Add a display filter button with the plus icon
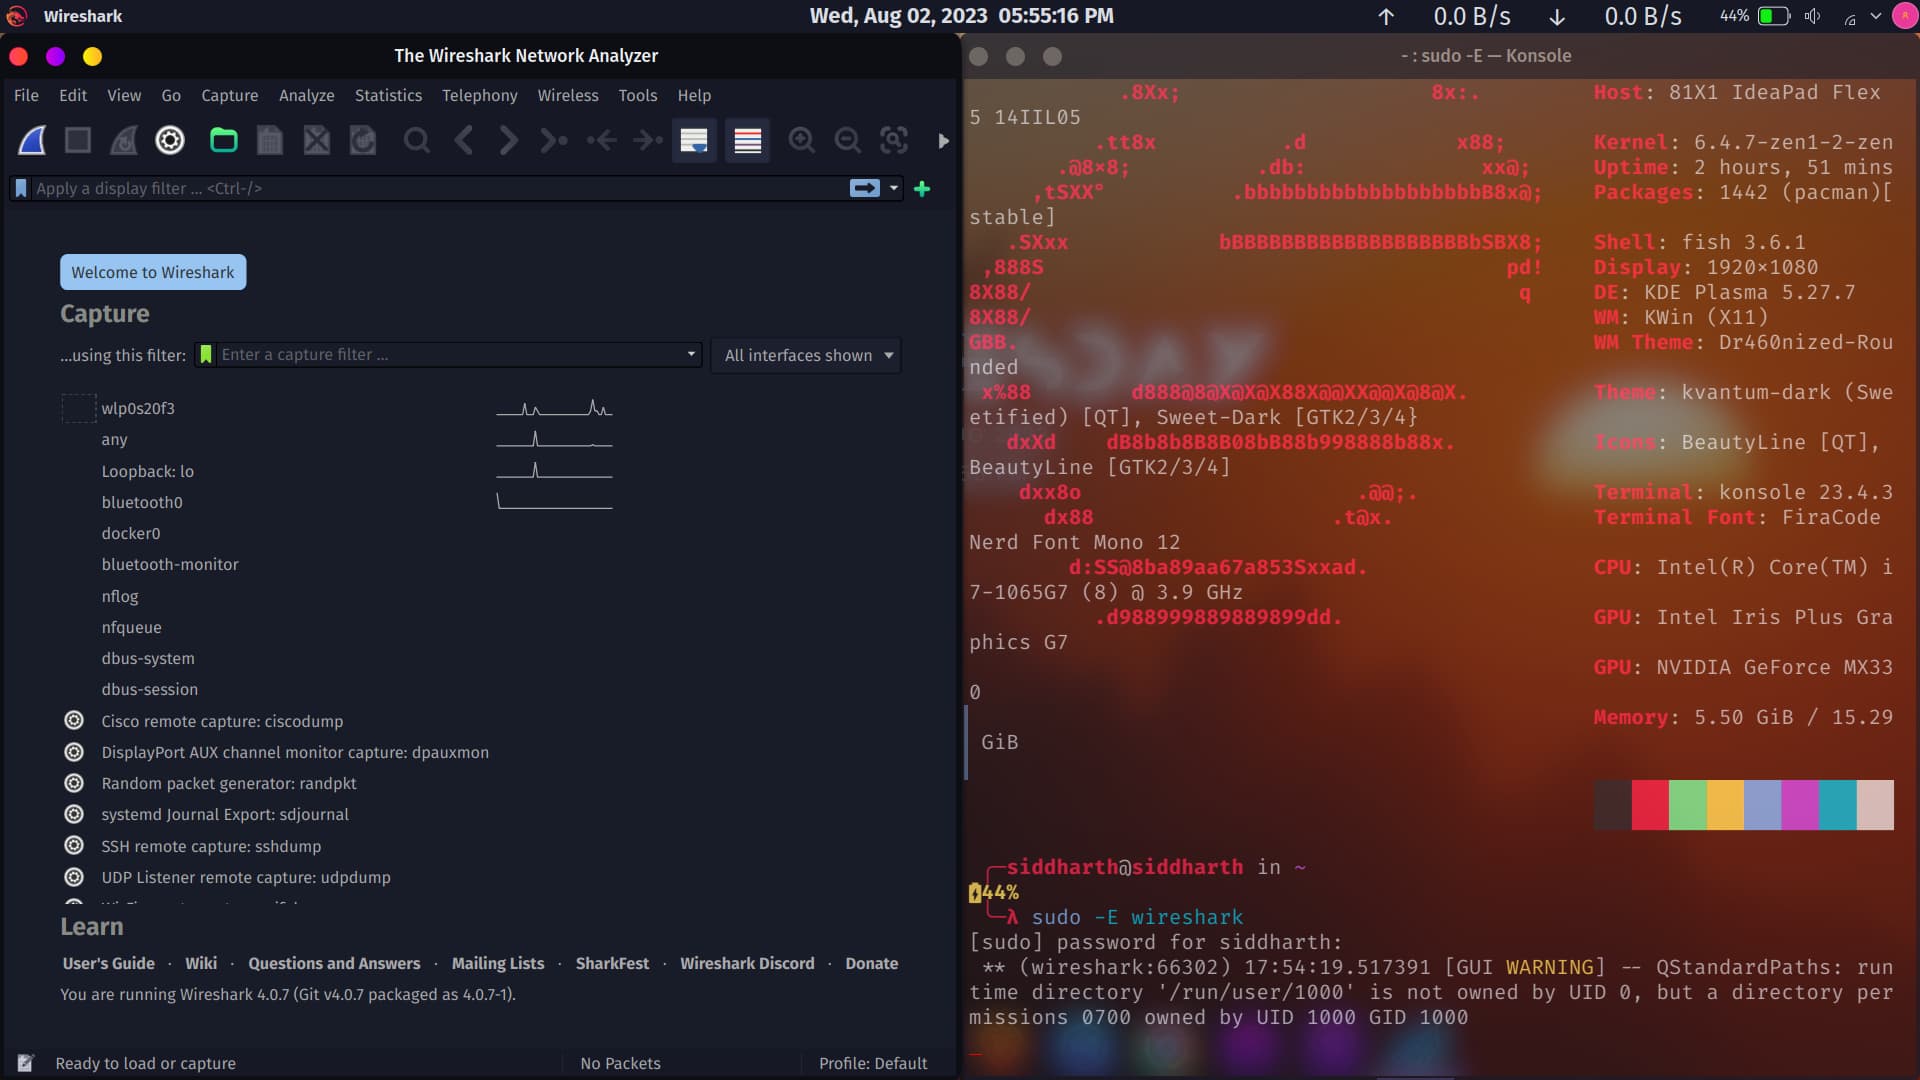The height and width of the screenshot is (1080, 1920). click(922, 188)
